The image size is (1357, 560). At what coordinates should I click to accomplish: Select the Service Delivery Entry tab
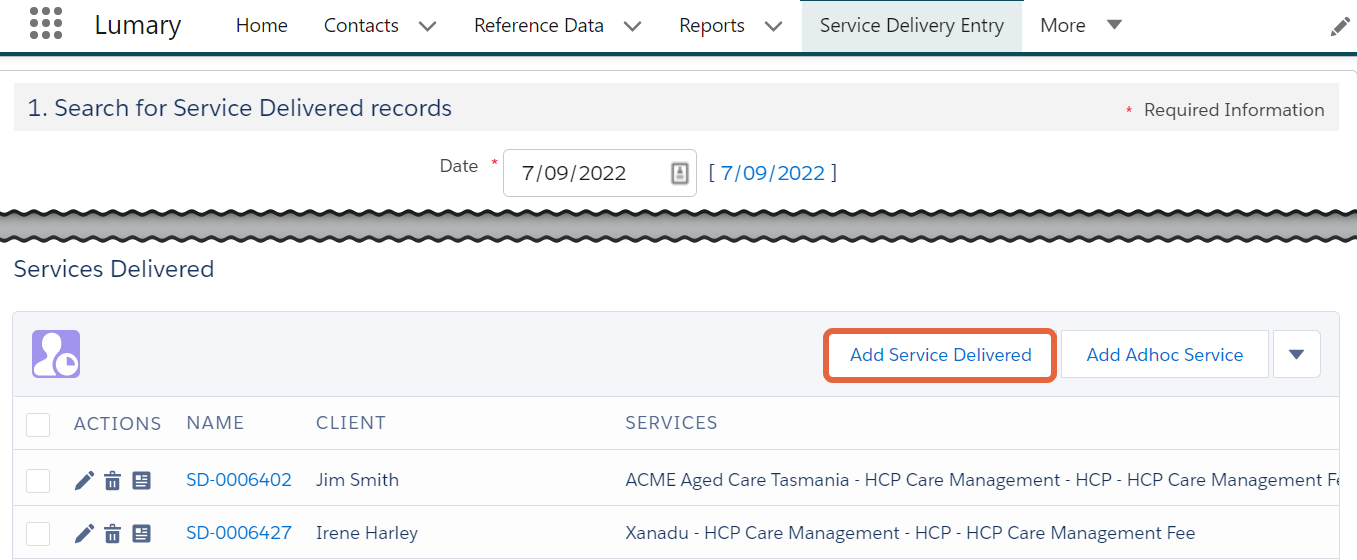coord(912,26)
